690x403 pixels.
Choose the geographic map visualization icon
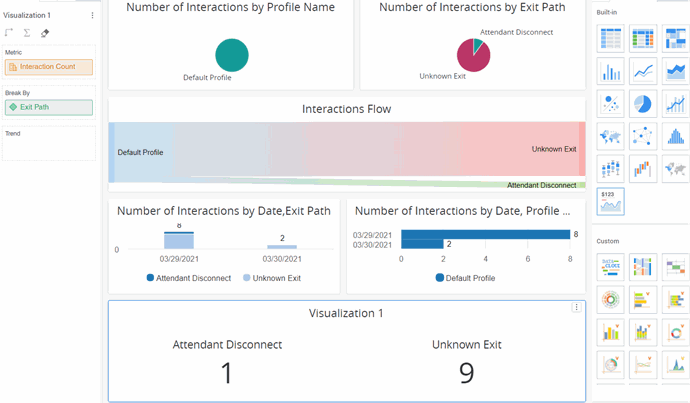click(610, 137)
